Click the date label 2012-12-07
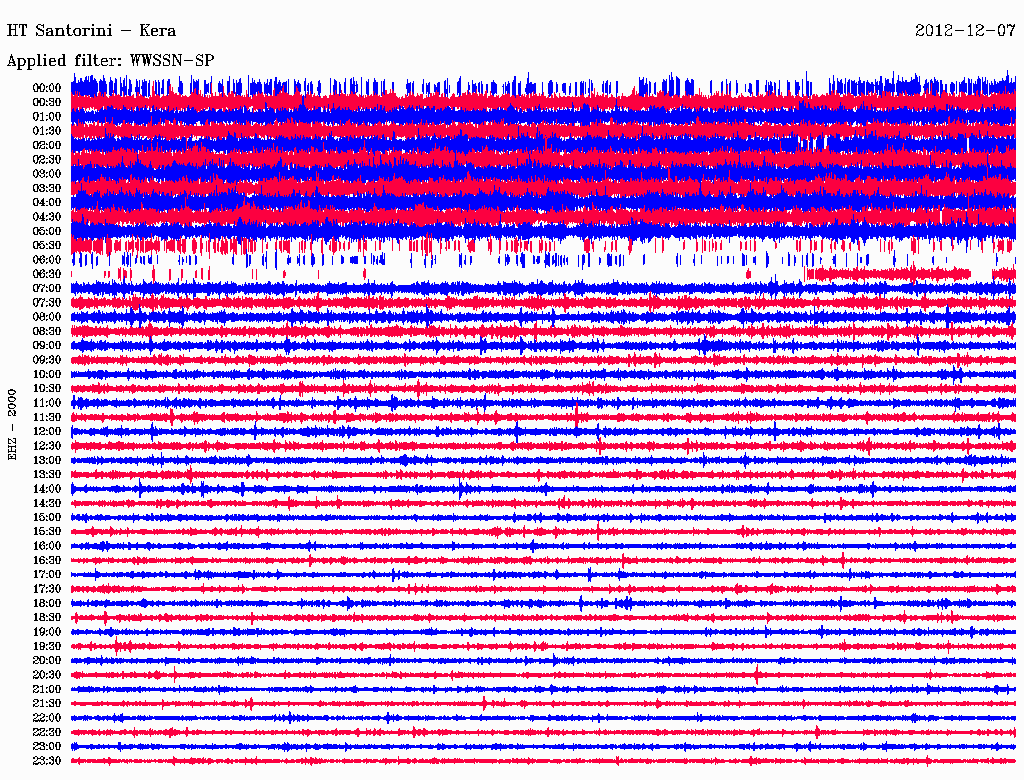This screenshot has width=1024, height=780. click(965, 31)
